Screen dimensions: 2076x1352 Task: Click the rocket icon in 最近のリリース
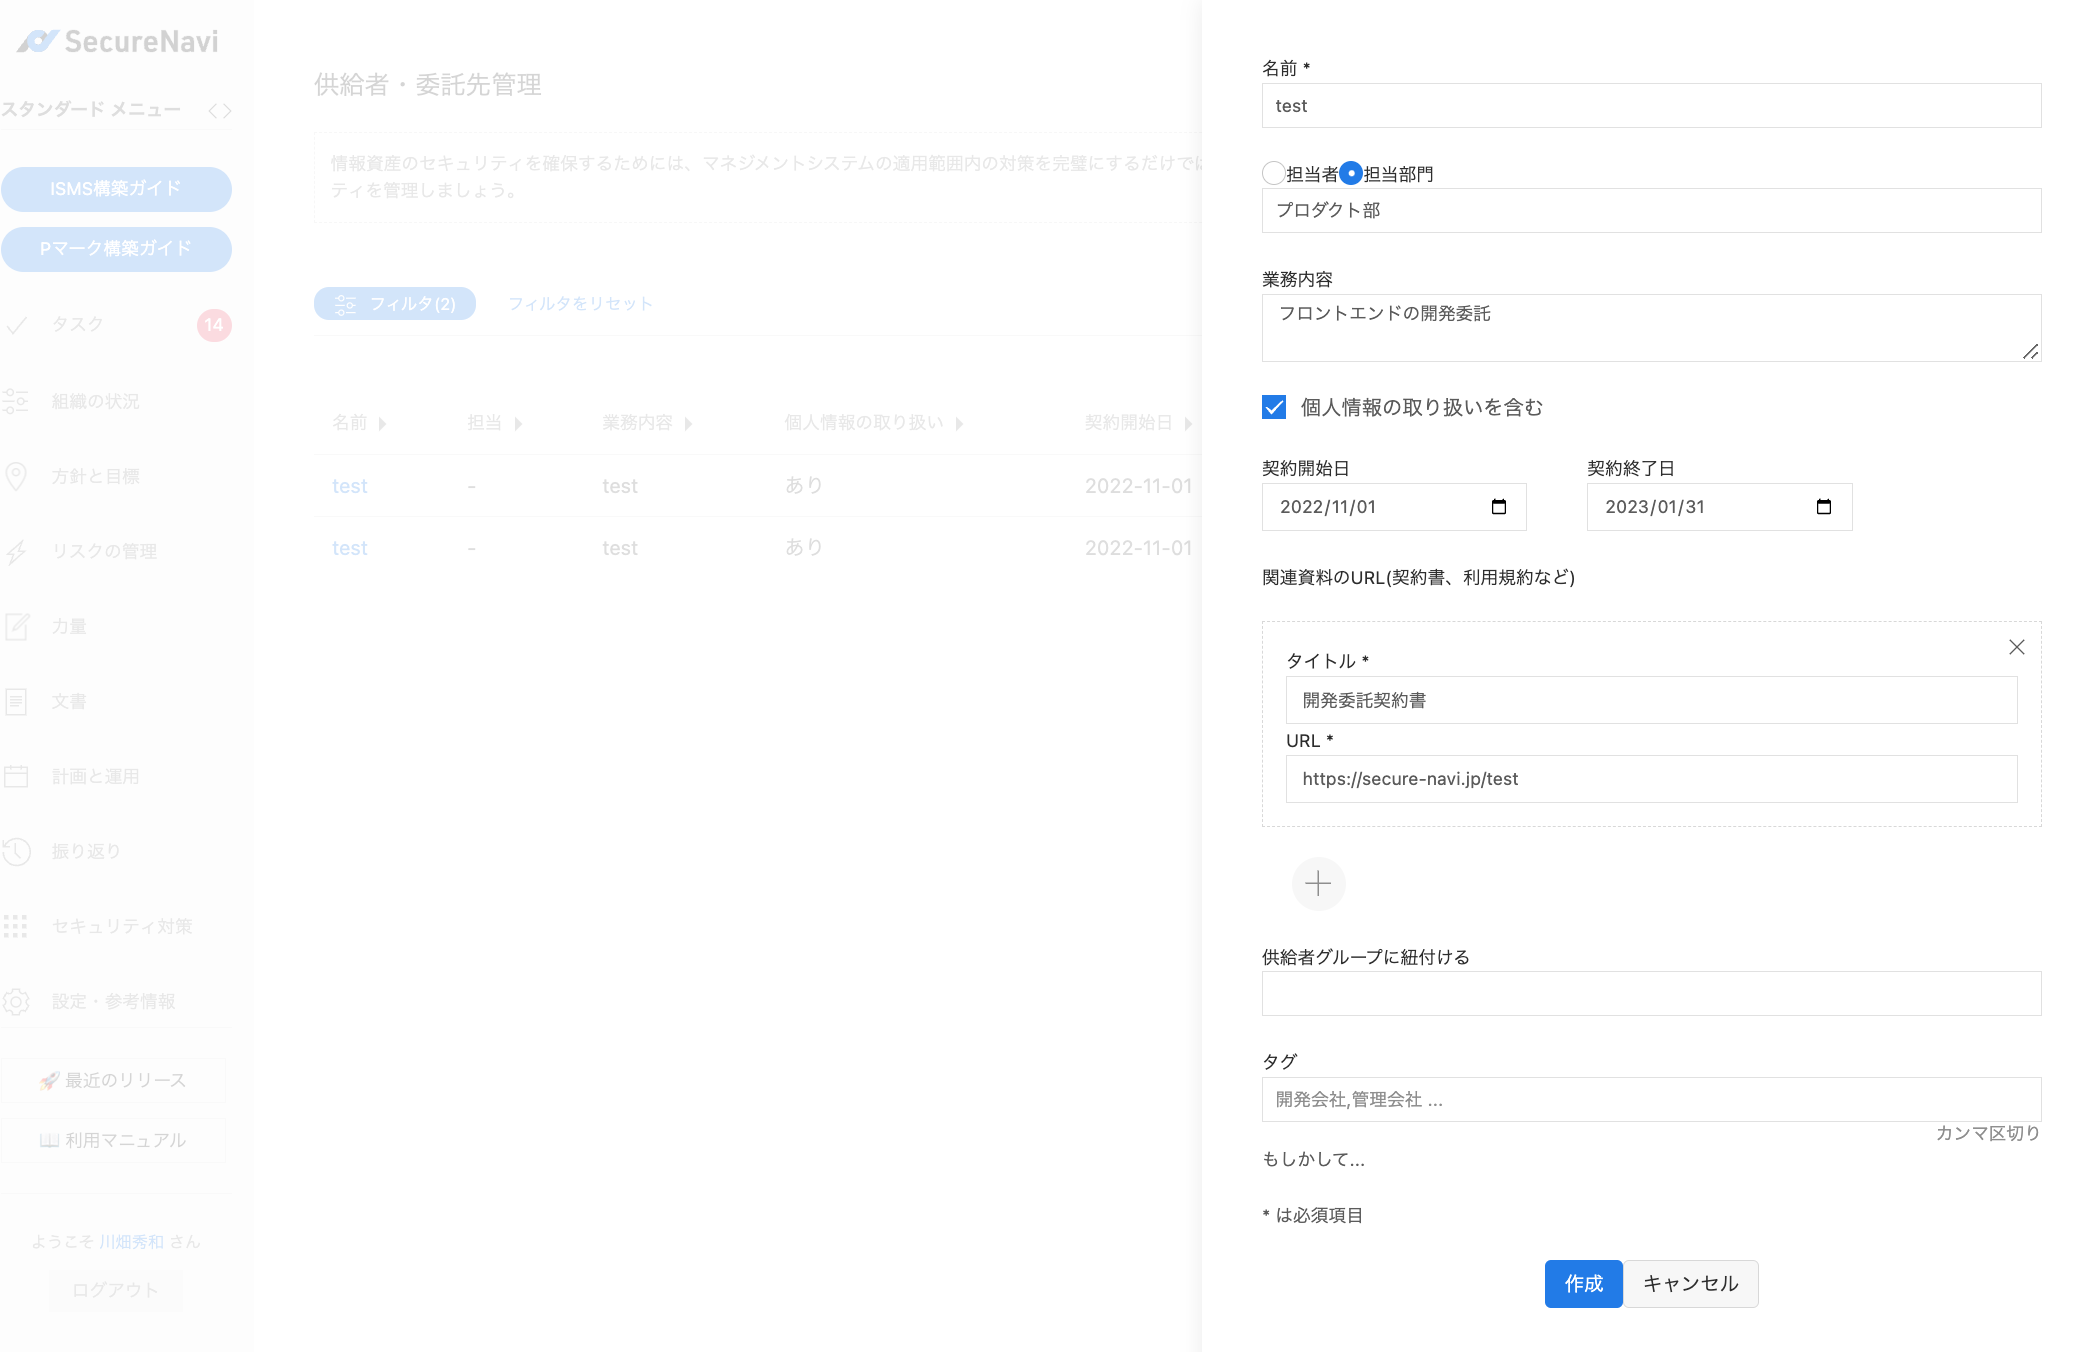(49, 1081)
